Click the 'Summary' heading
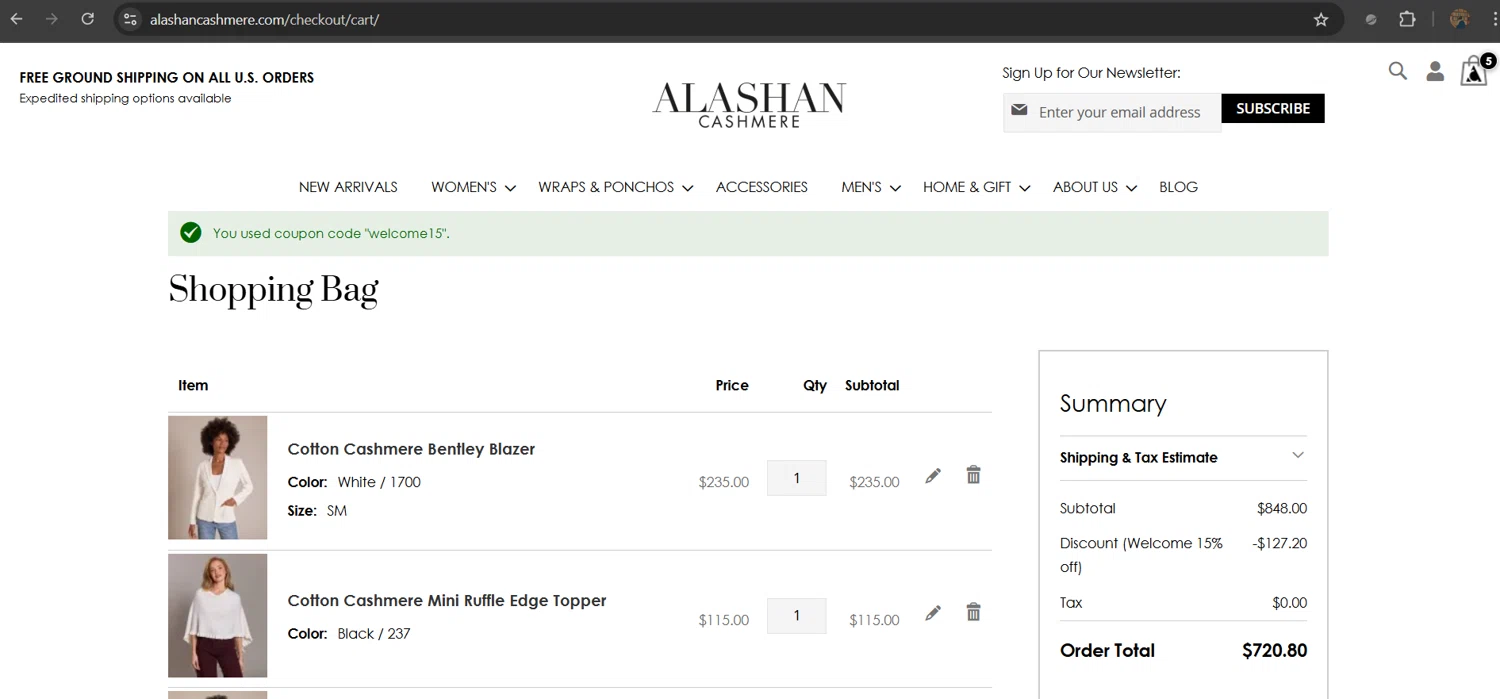 pyautogui.click(x=1113, y=403)
